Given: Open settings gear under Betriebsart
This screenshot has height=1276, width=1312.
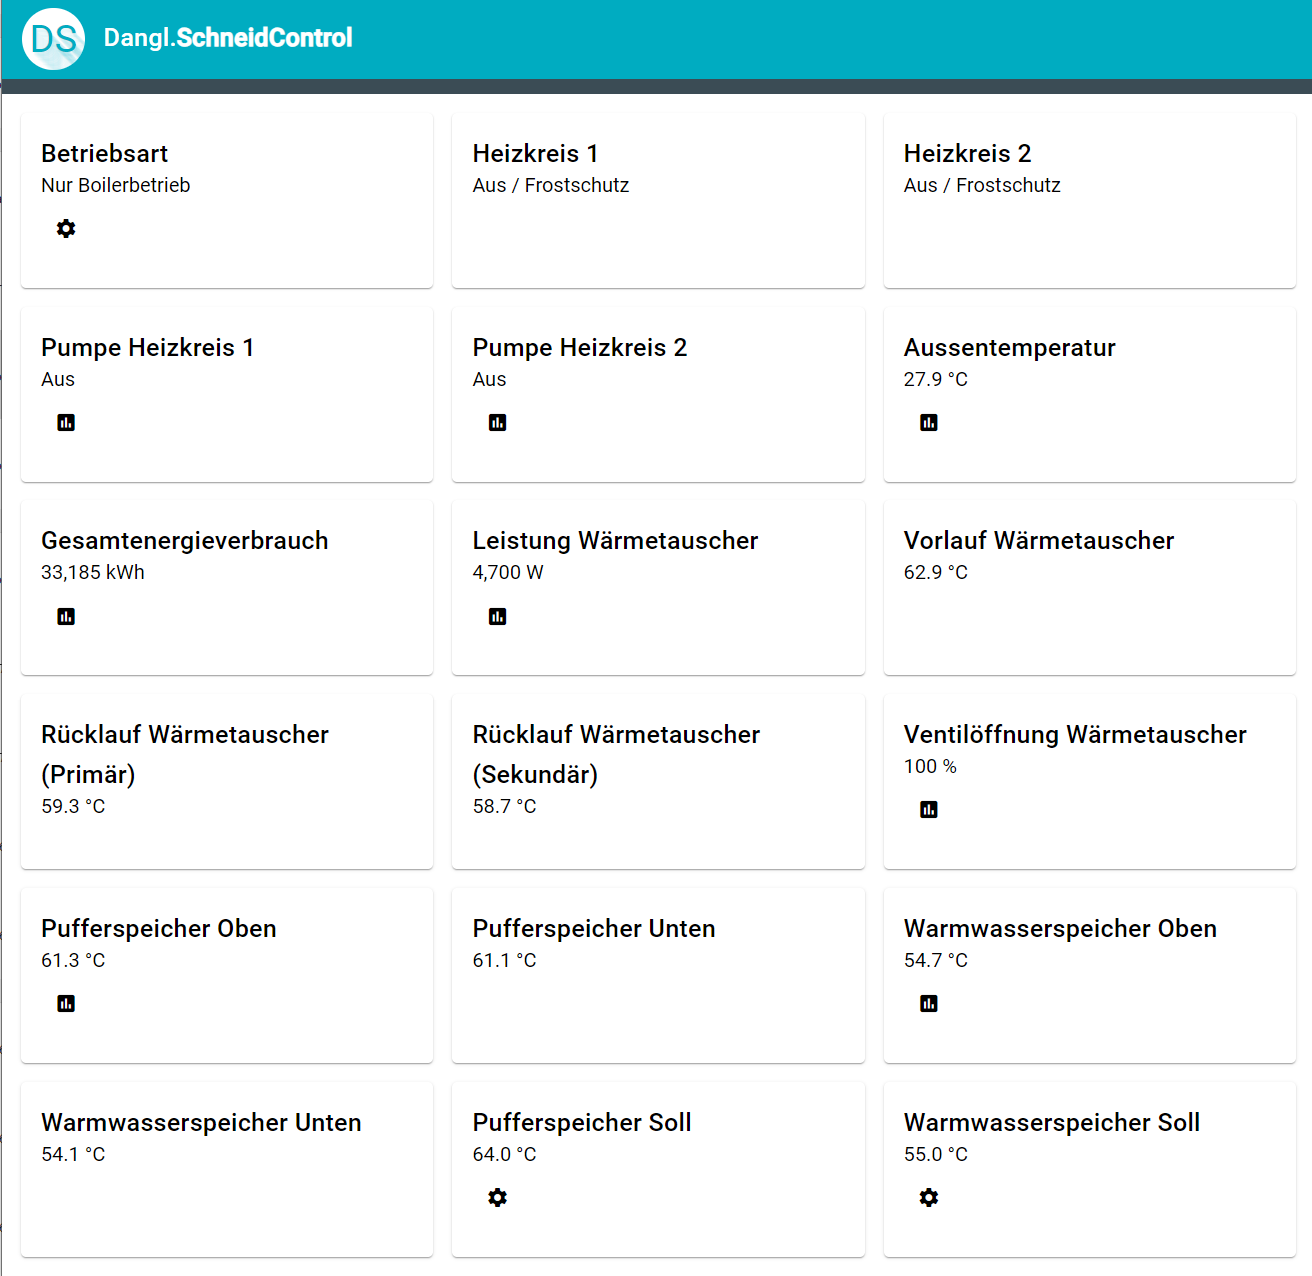Looking at the screenshot, I should 66,229.
